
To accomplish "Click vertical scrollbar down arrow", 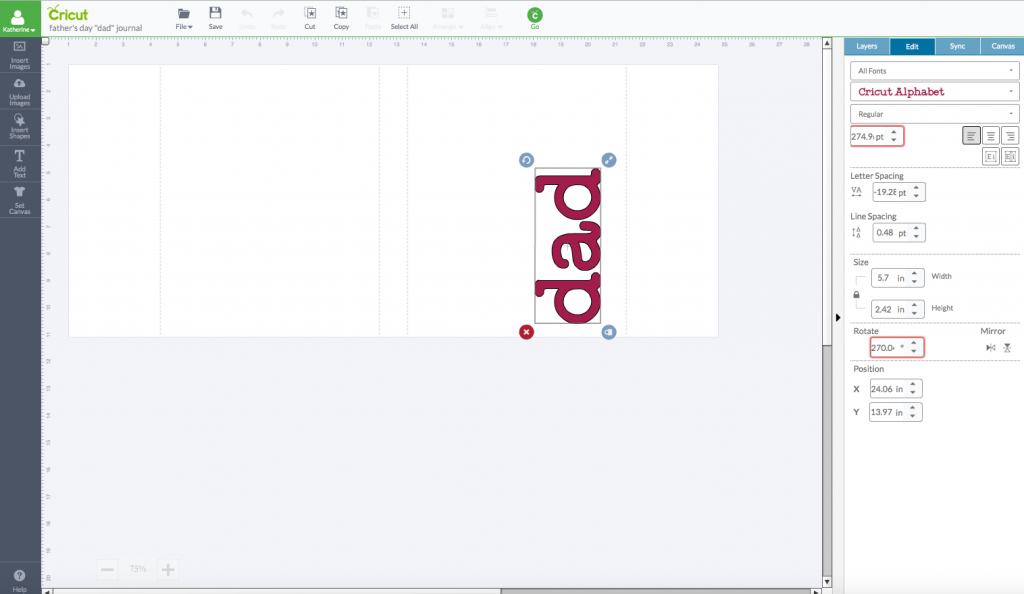I will [x=827, y=582].
